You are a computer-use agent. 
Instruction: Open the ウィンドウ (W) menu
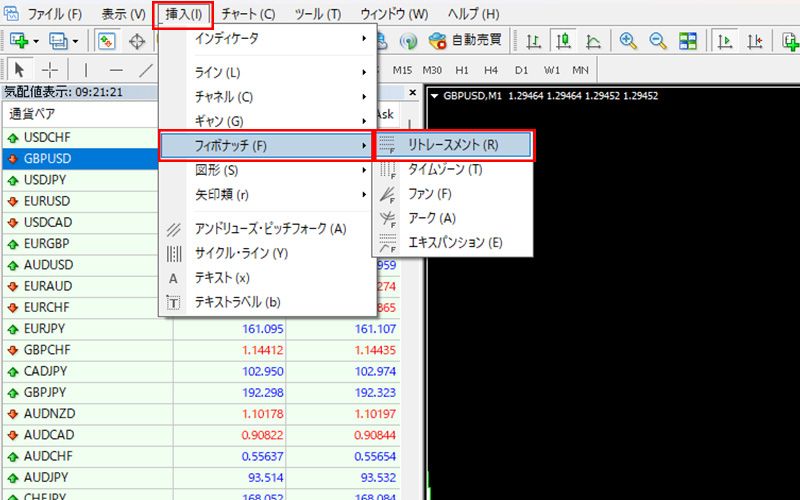tap(394, 14)
